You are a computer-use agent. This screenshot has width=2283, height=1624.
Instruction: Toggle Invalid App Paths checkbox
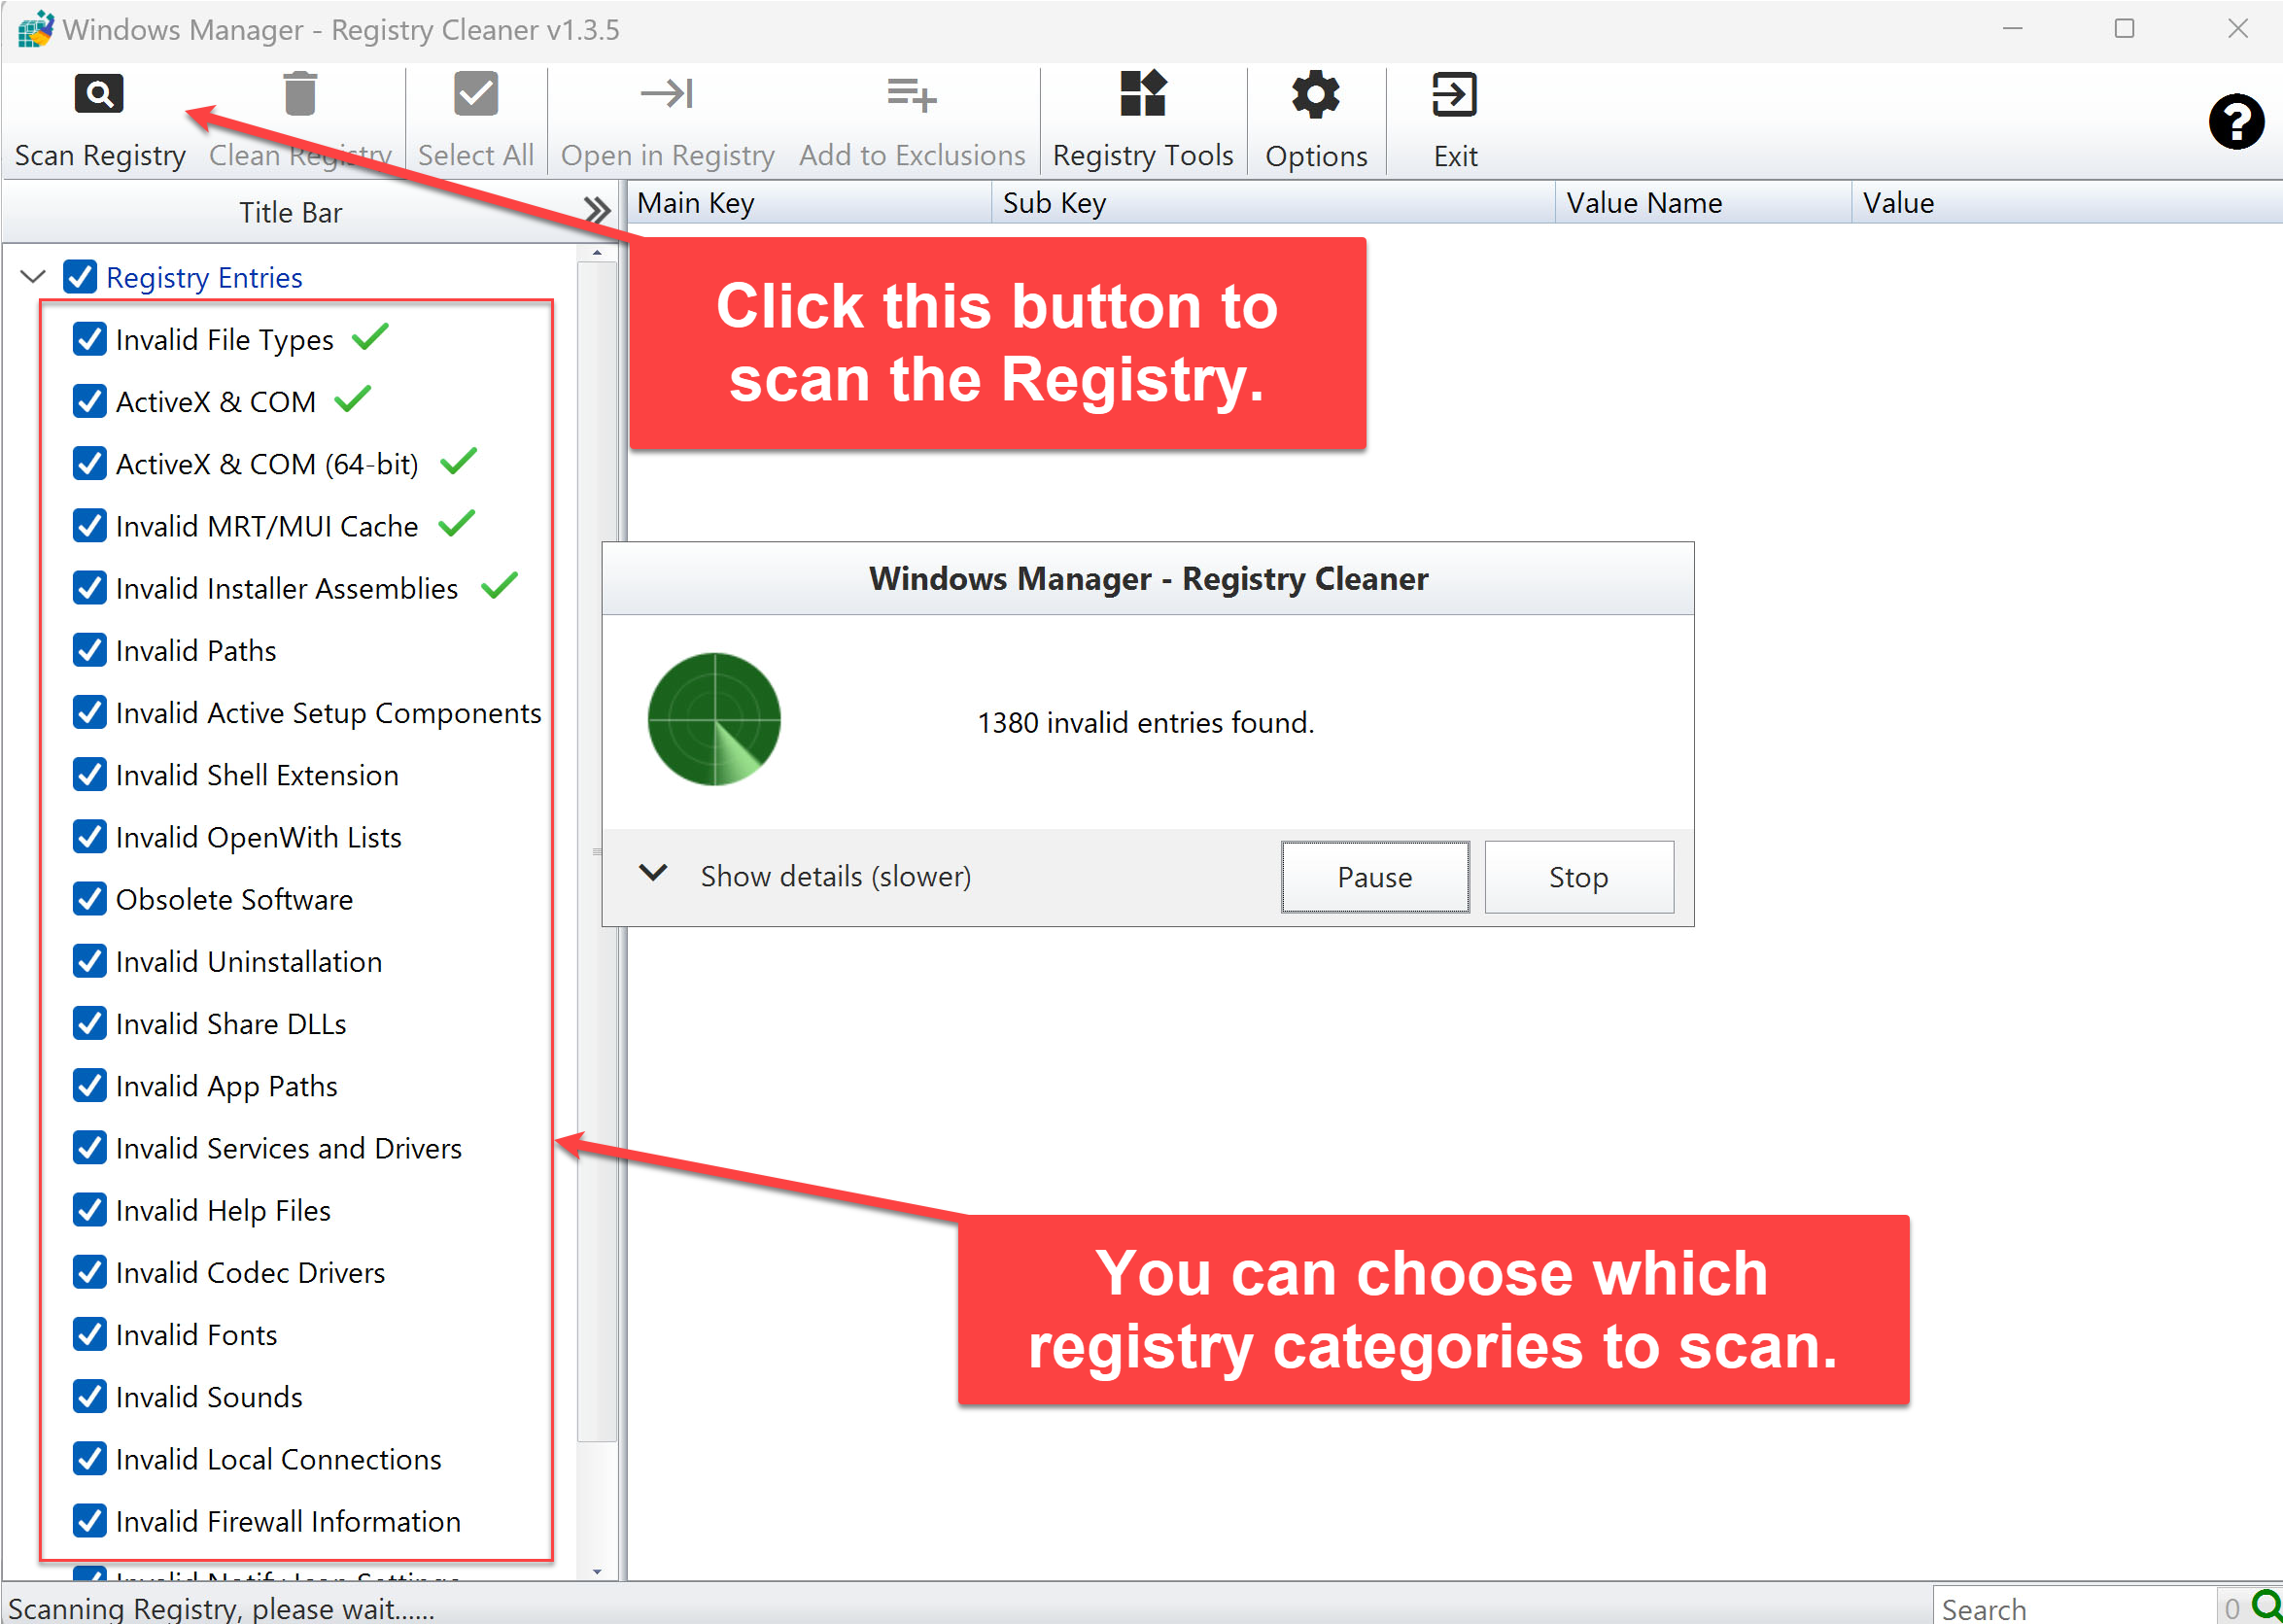click(x=90, y=1085)
